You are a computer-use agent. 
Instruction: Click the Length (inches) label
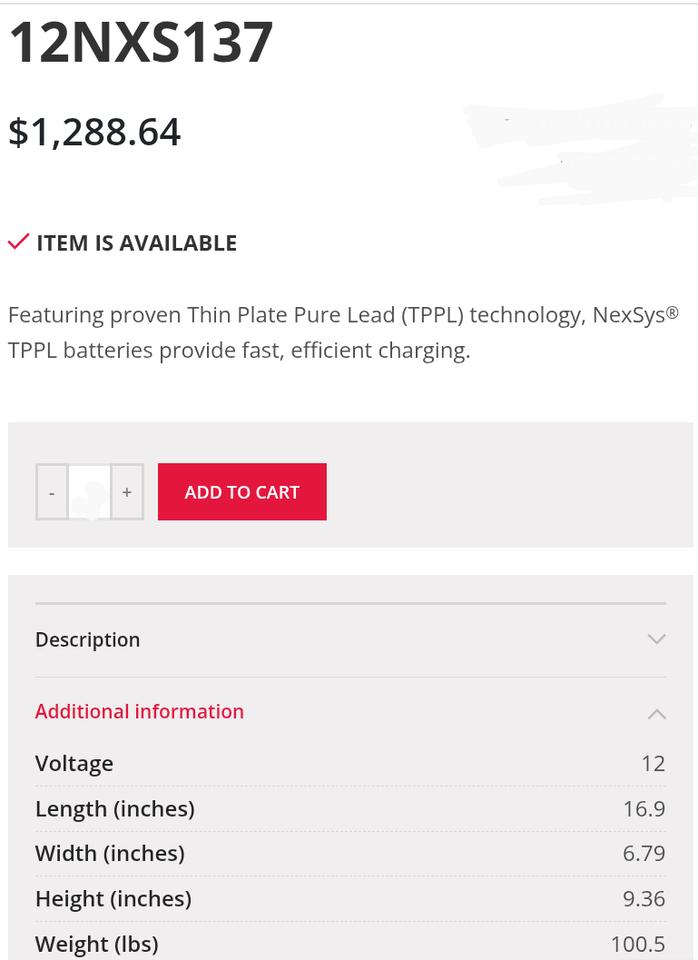(x=115, y=809)
